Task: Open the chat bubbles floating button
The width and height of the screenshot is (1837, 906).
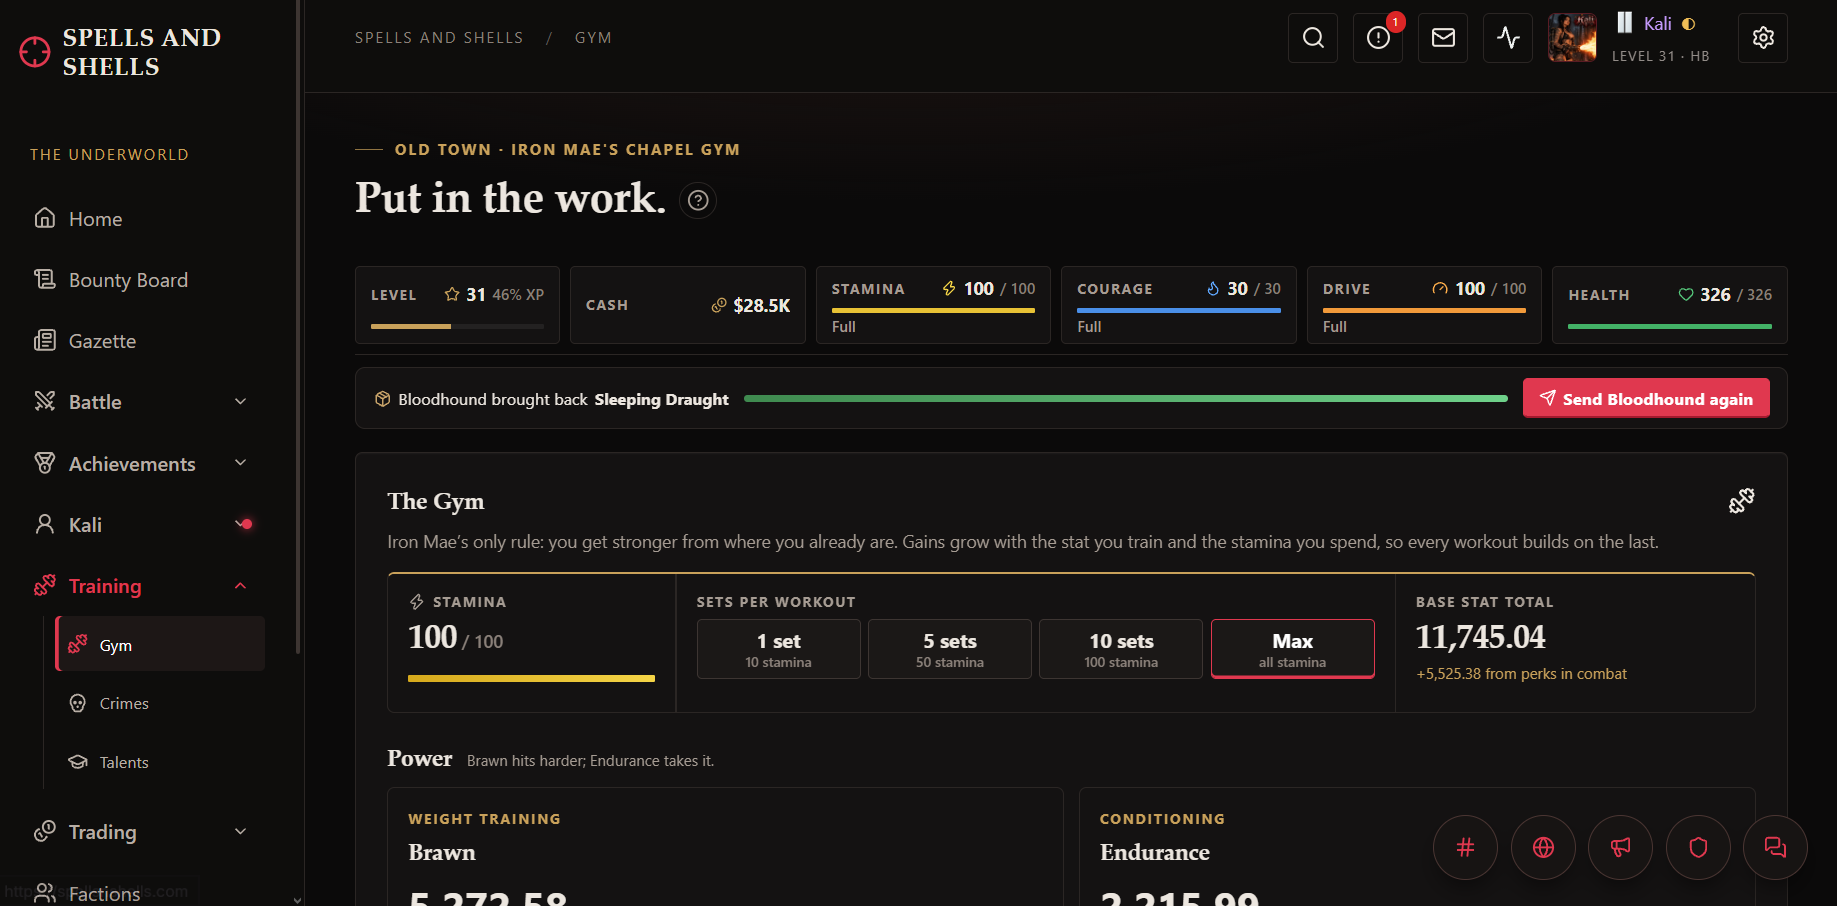Action: (x=1775, y=848)
